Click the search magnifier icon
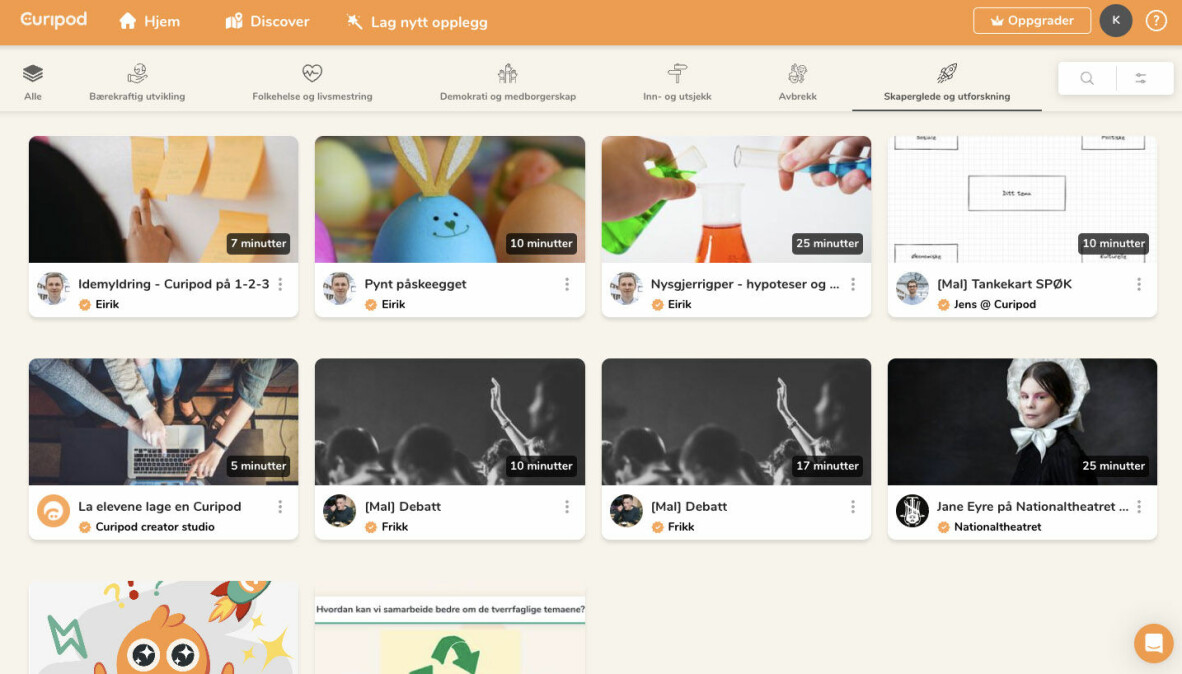The width and height of the screenshot is (1182, 674). point(1087,78)
